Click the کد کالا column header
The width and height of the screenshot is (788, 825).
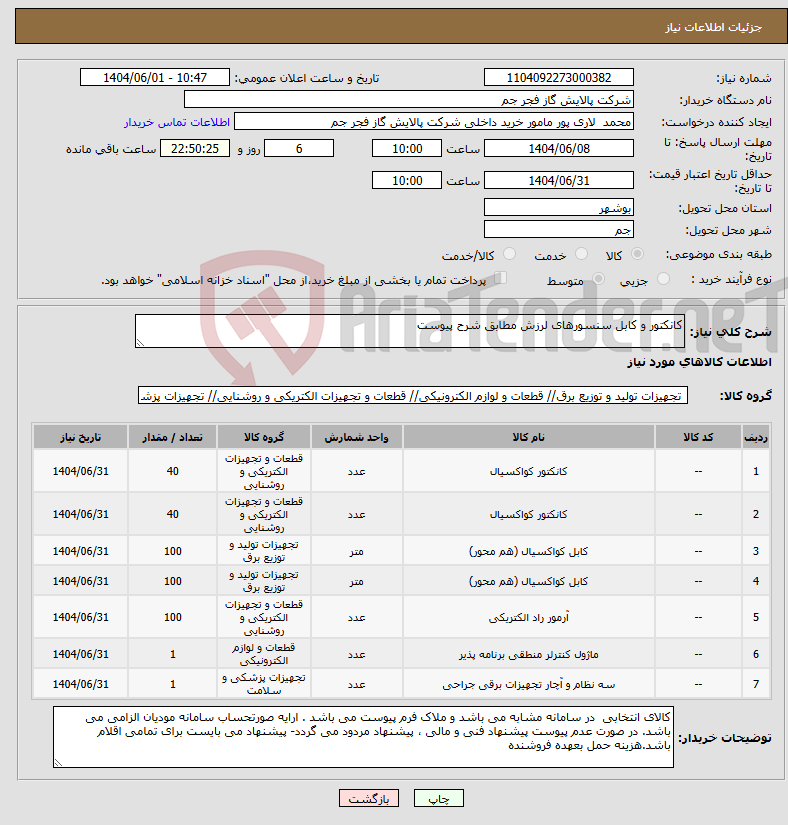pos(698,437)
